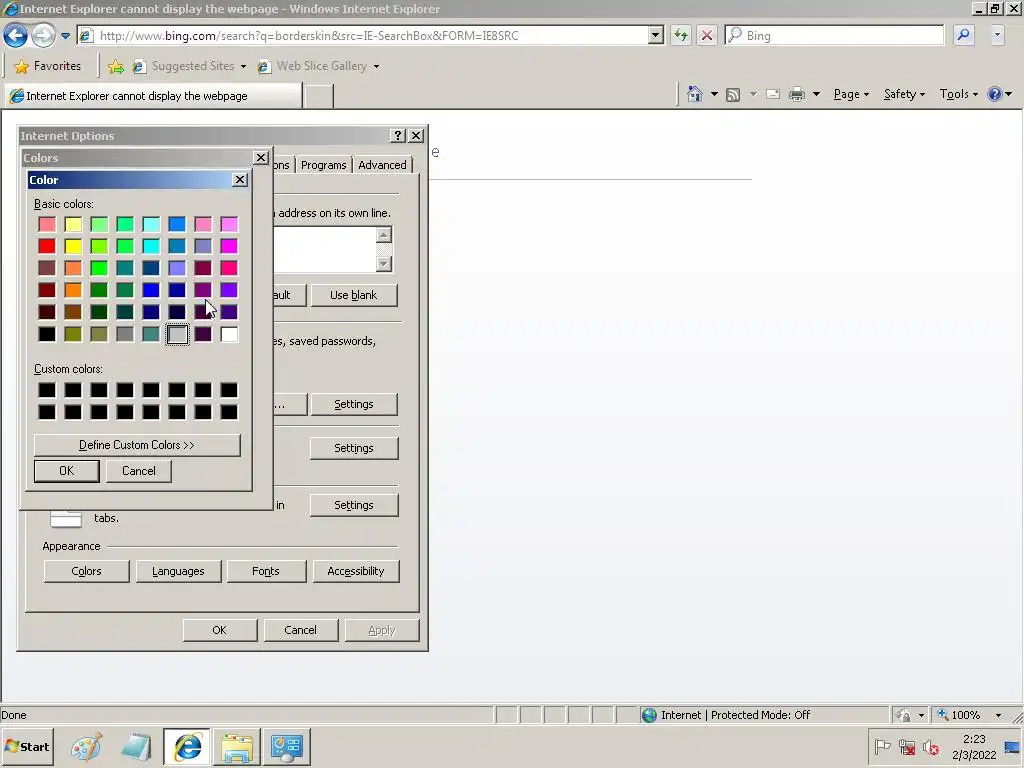Expand the Home button dropdown arrow
The image size is (1024, 768).
[x=714, y=95]
